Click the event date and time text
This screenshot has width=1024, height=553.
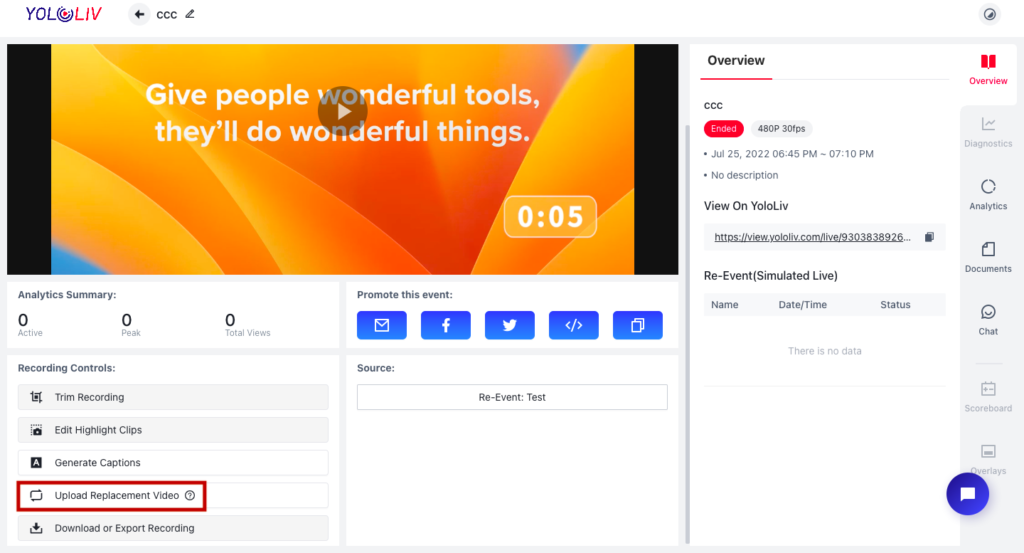click(792, 154)
